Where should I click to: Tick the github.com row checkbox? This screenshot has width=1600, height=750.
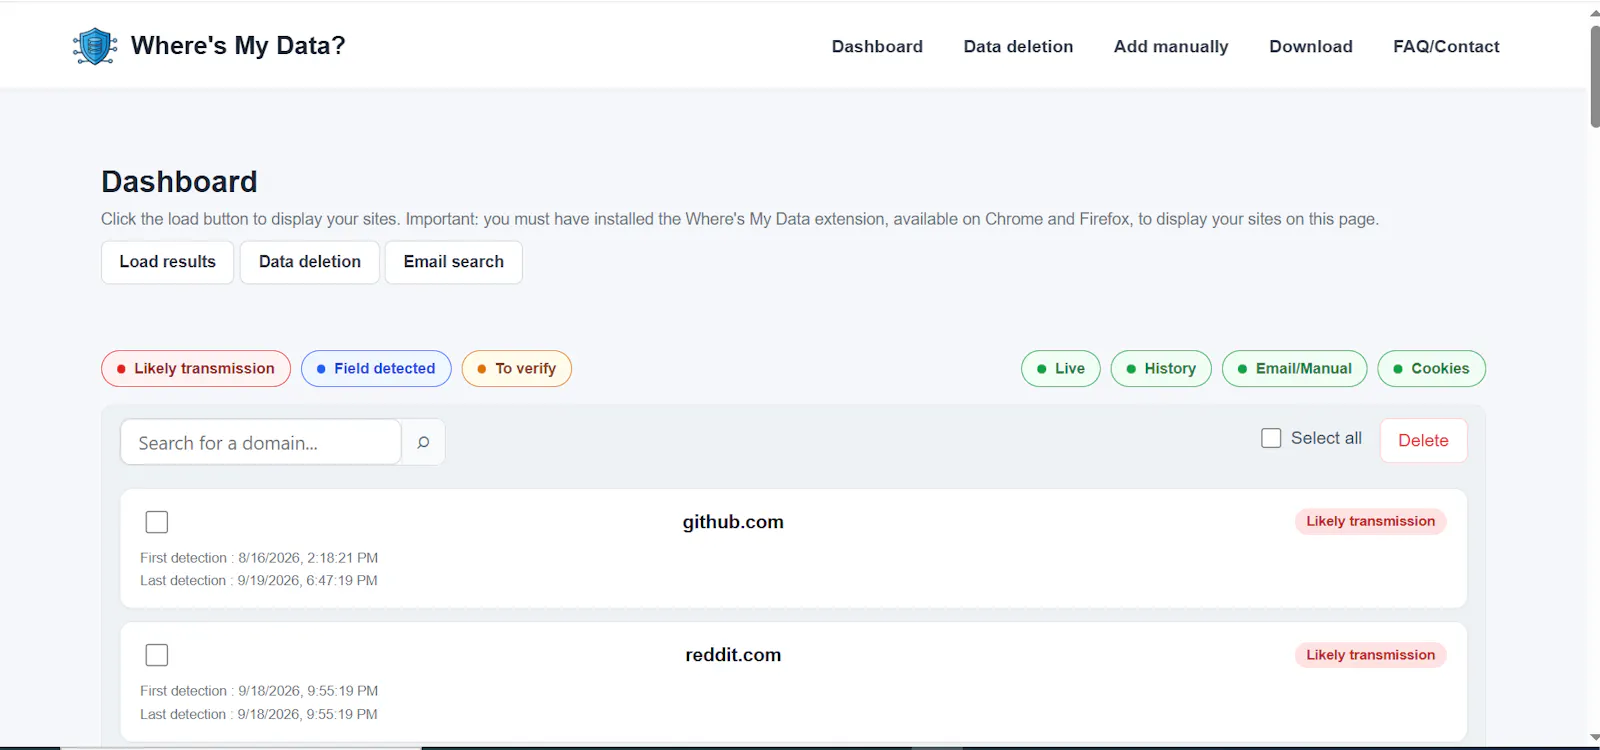pos(157,522)
